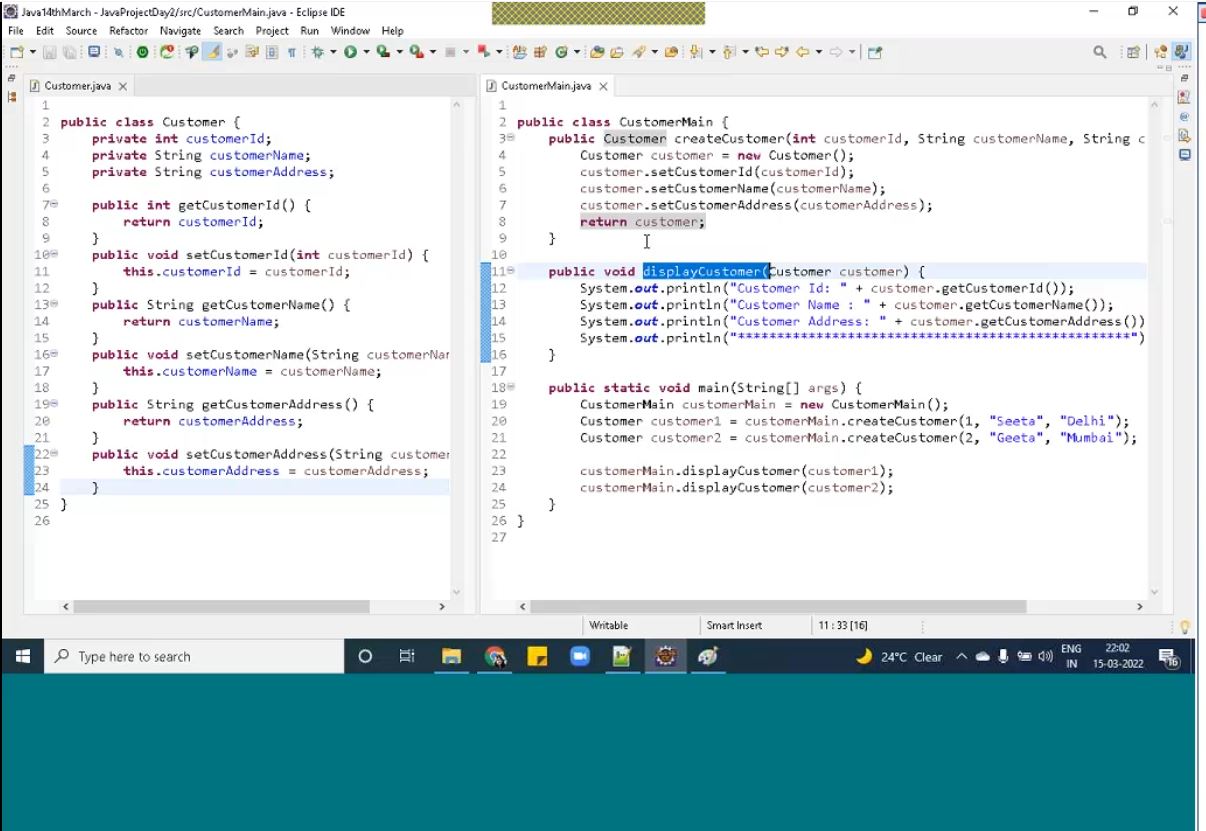
Task: Switch to the Java perspective icon
Action: point(1181,52)
